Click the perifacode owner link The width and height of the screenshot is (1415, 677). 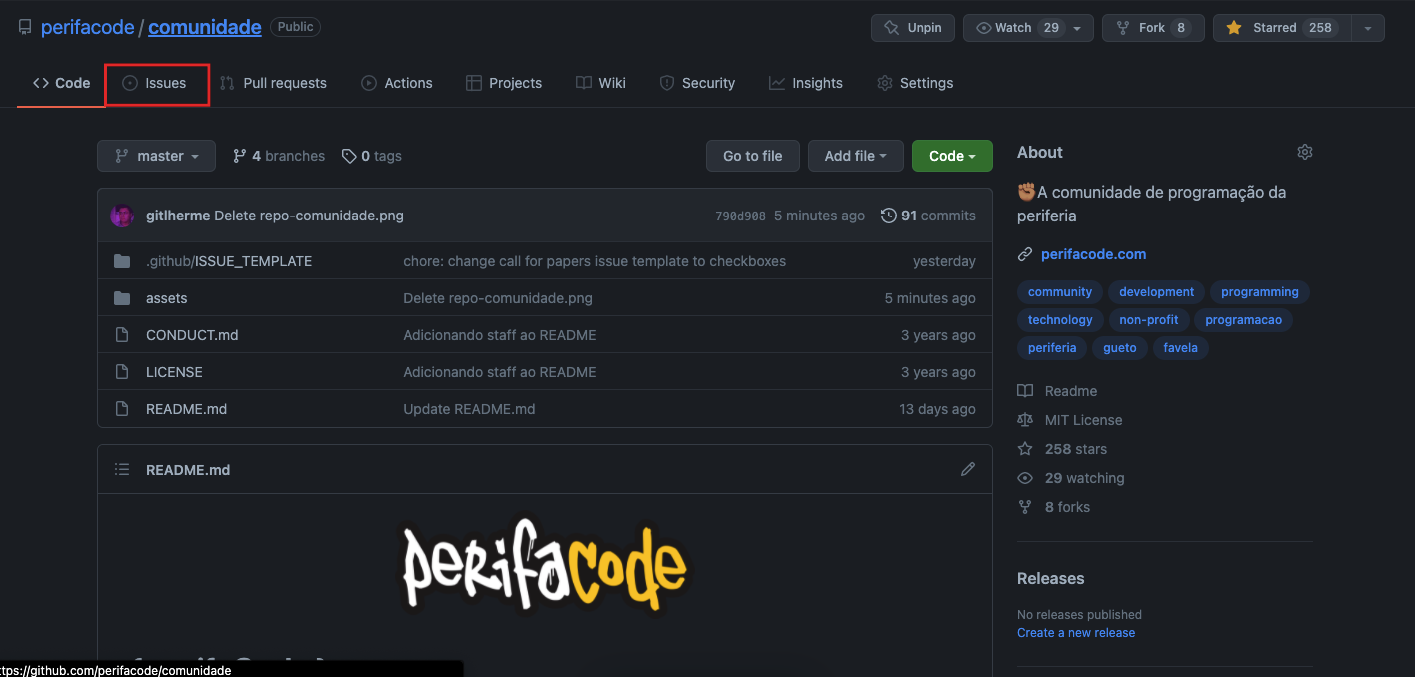pos(87,27)
